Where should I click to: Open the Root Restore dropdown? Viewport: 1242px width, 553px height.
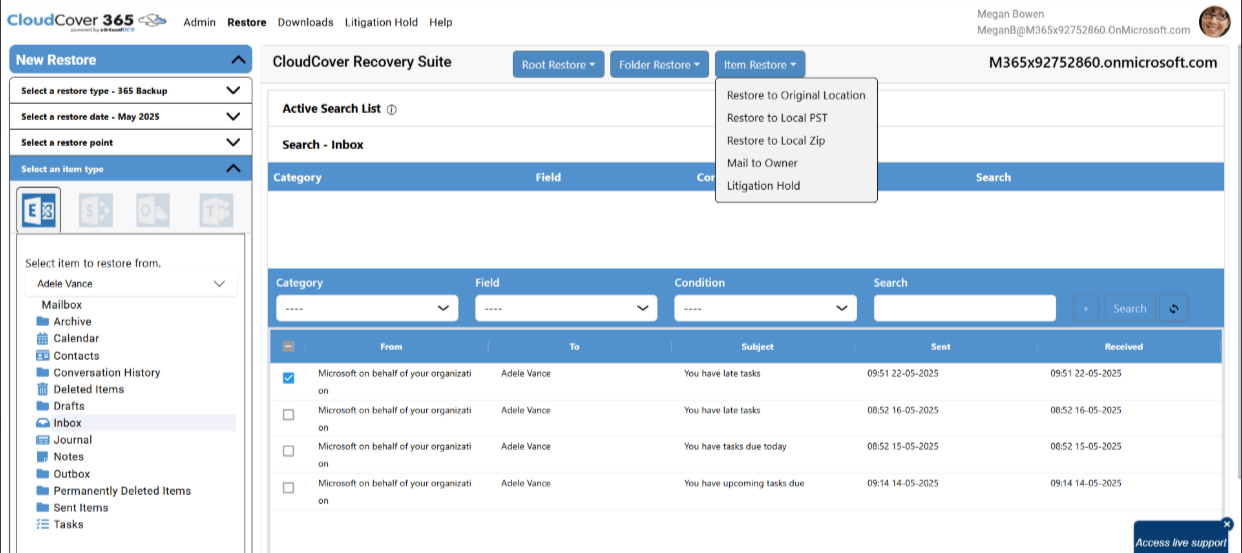pyautogui.click(x=558, y=65)
